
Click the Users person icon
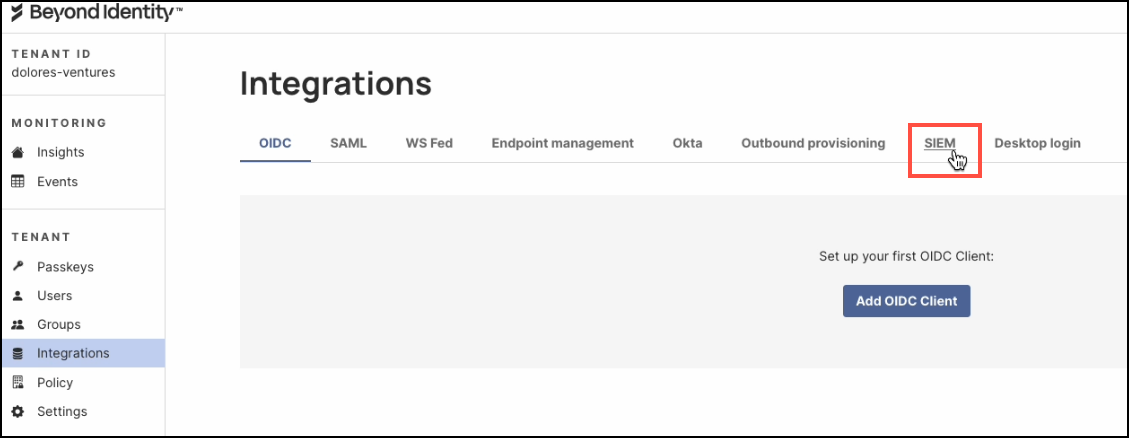point(17,296)
